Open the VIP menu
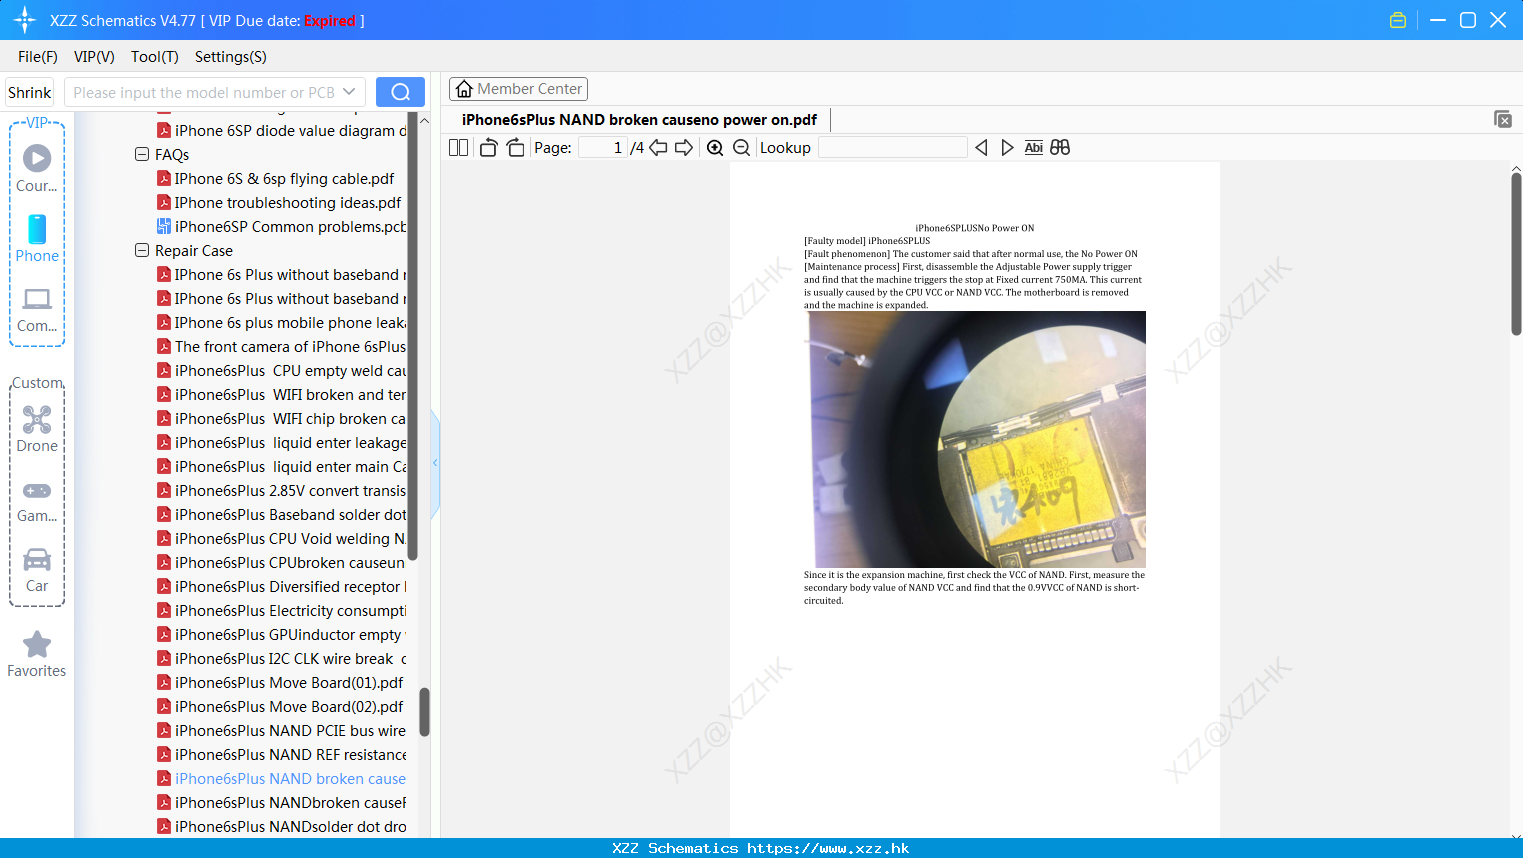1523x858 pixels. pyautogui.click(x=94, y=56)
